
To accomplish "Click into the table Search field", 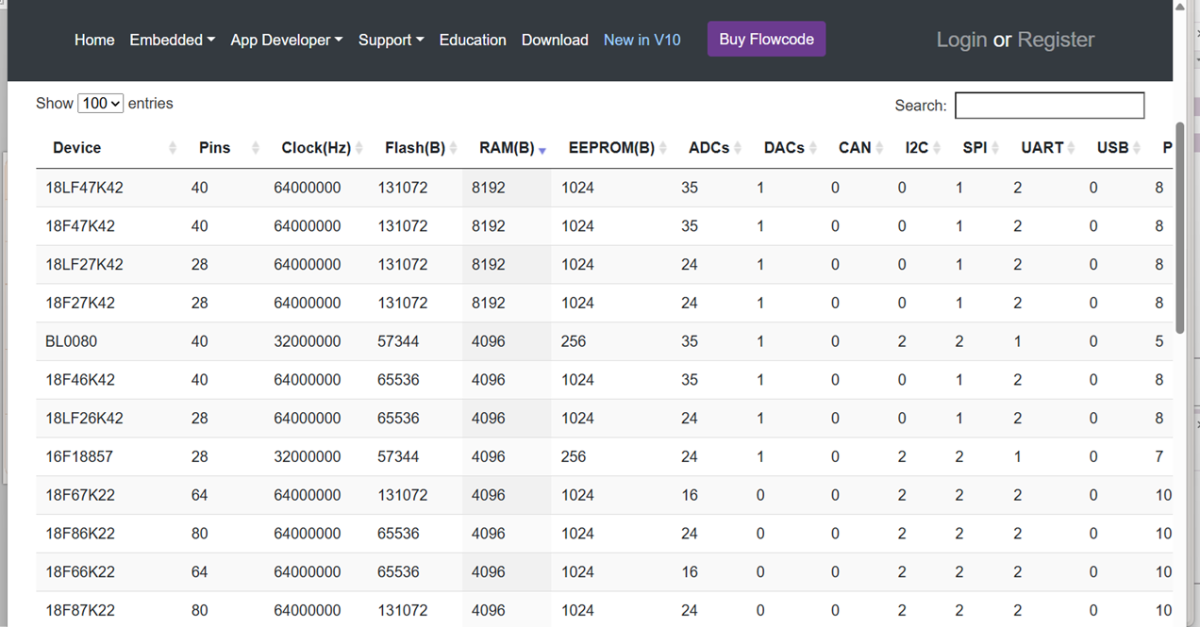I will point(1049,105).
